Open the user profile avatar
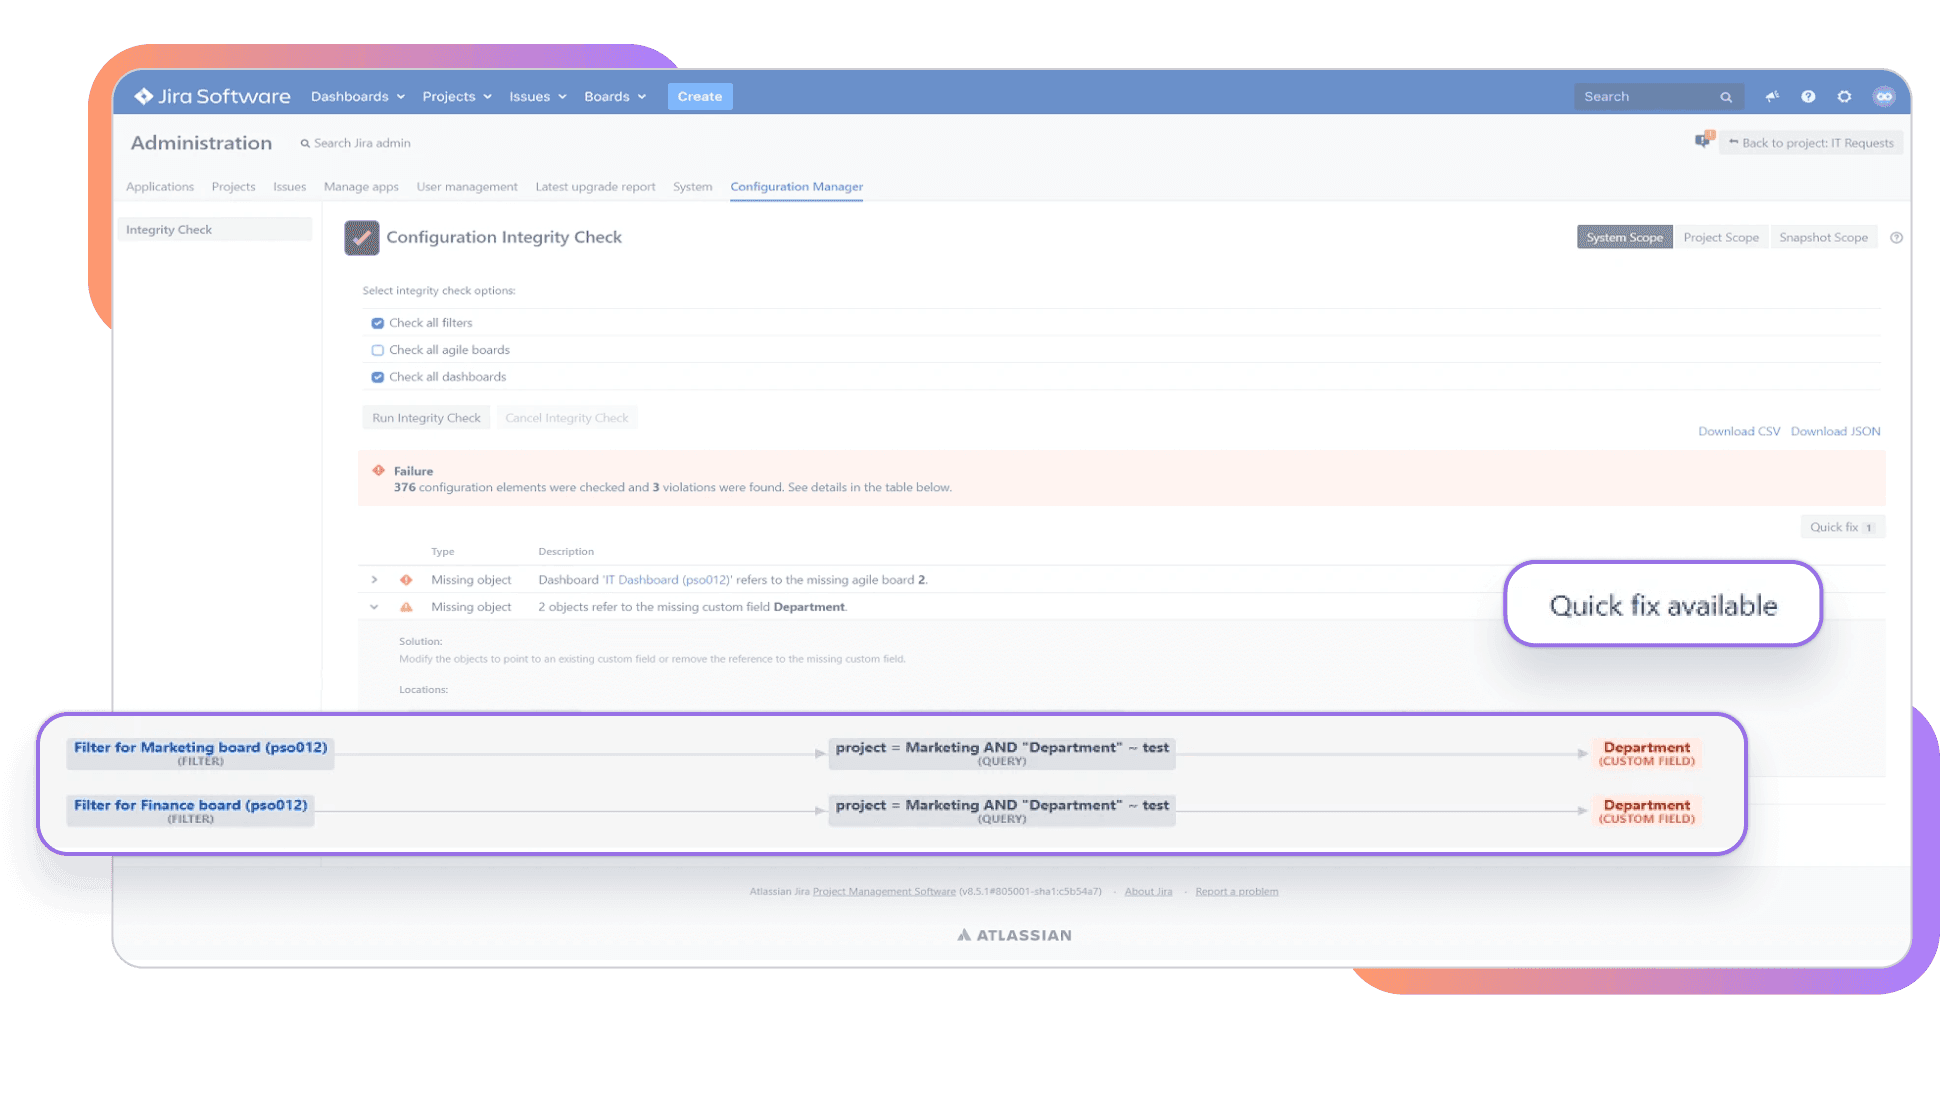1944x1096 pixels. point(1884,96)
